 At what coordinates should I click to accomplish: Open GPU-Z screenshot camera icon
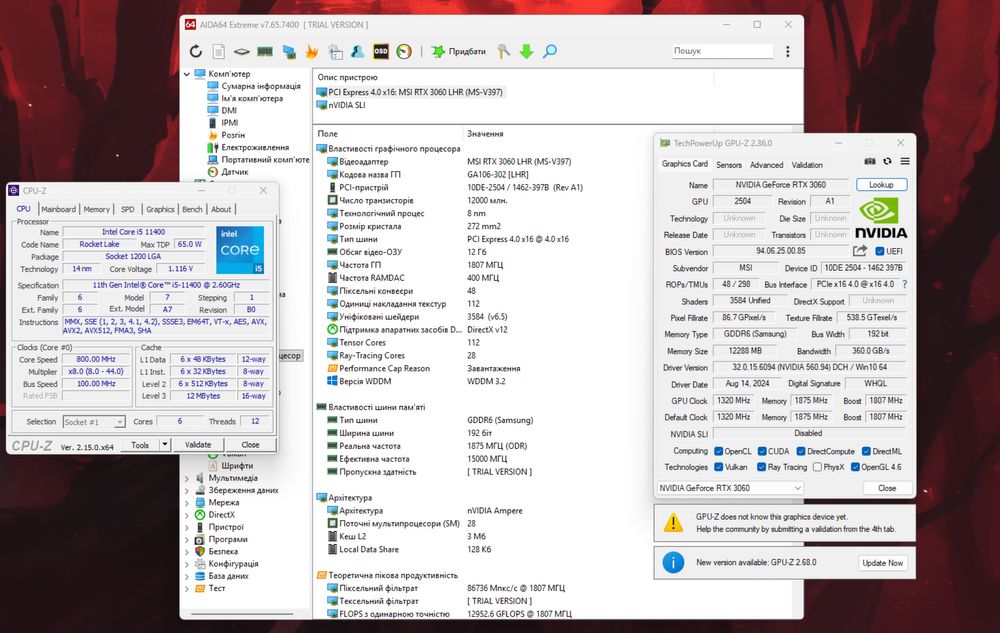[870, 161]
